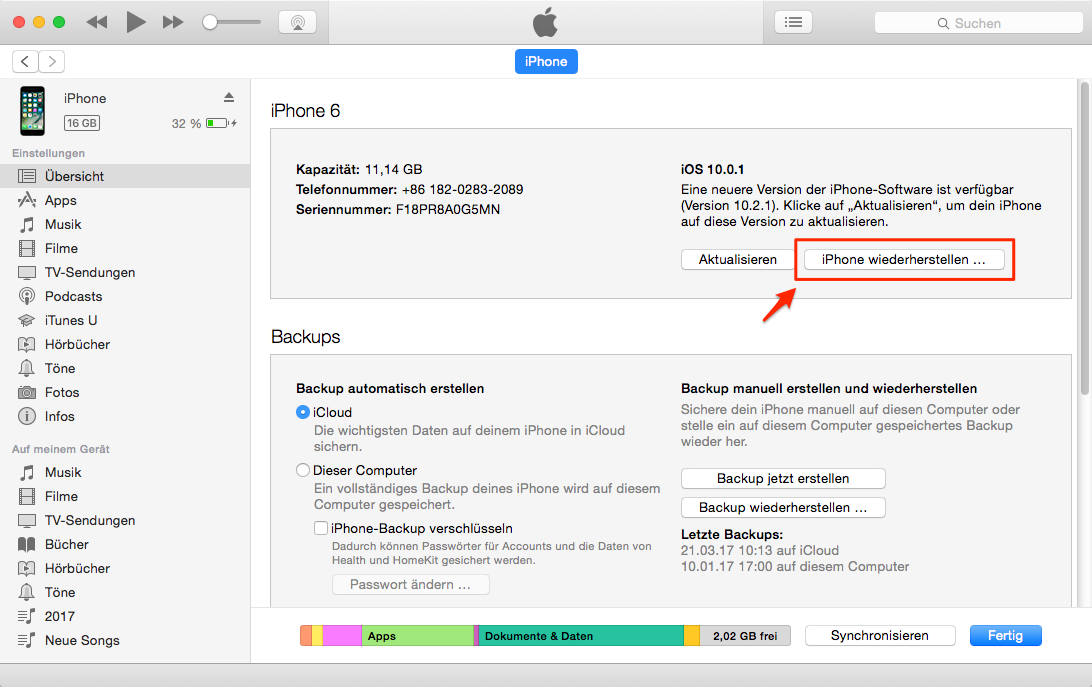Open Fotos in the sidebar

pyautogui.click(x=125, y=392)
